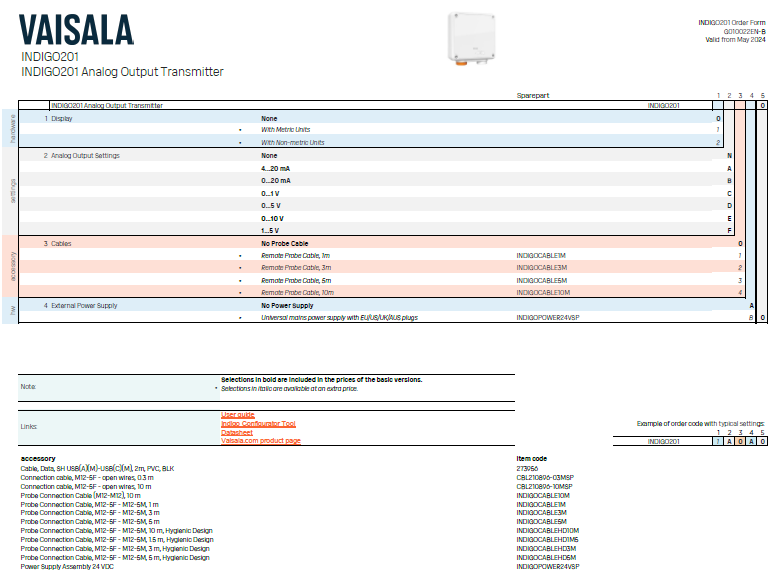Click spare part code INDIGOCABLE3M in Cables section
Screen dimensions: 774x575
pyautogui.click(x=542, y=268)
